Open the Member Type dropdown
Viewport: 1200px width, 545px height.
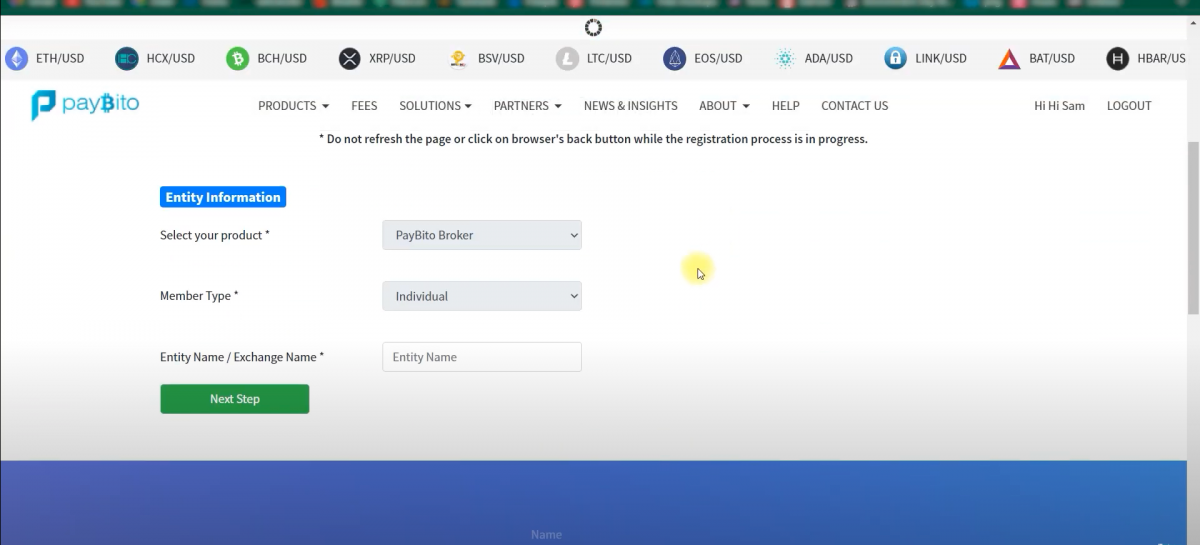click(x=482, y=296)
